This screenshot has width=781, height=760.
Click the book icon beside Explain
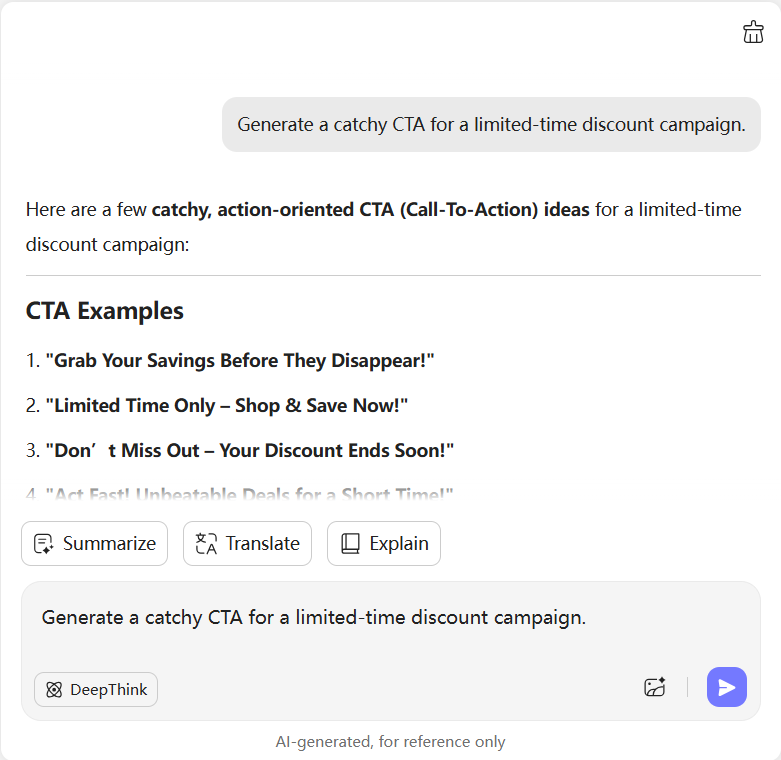point(350,544)
